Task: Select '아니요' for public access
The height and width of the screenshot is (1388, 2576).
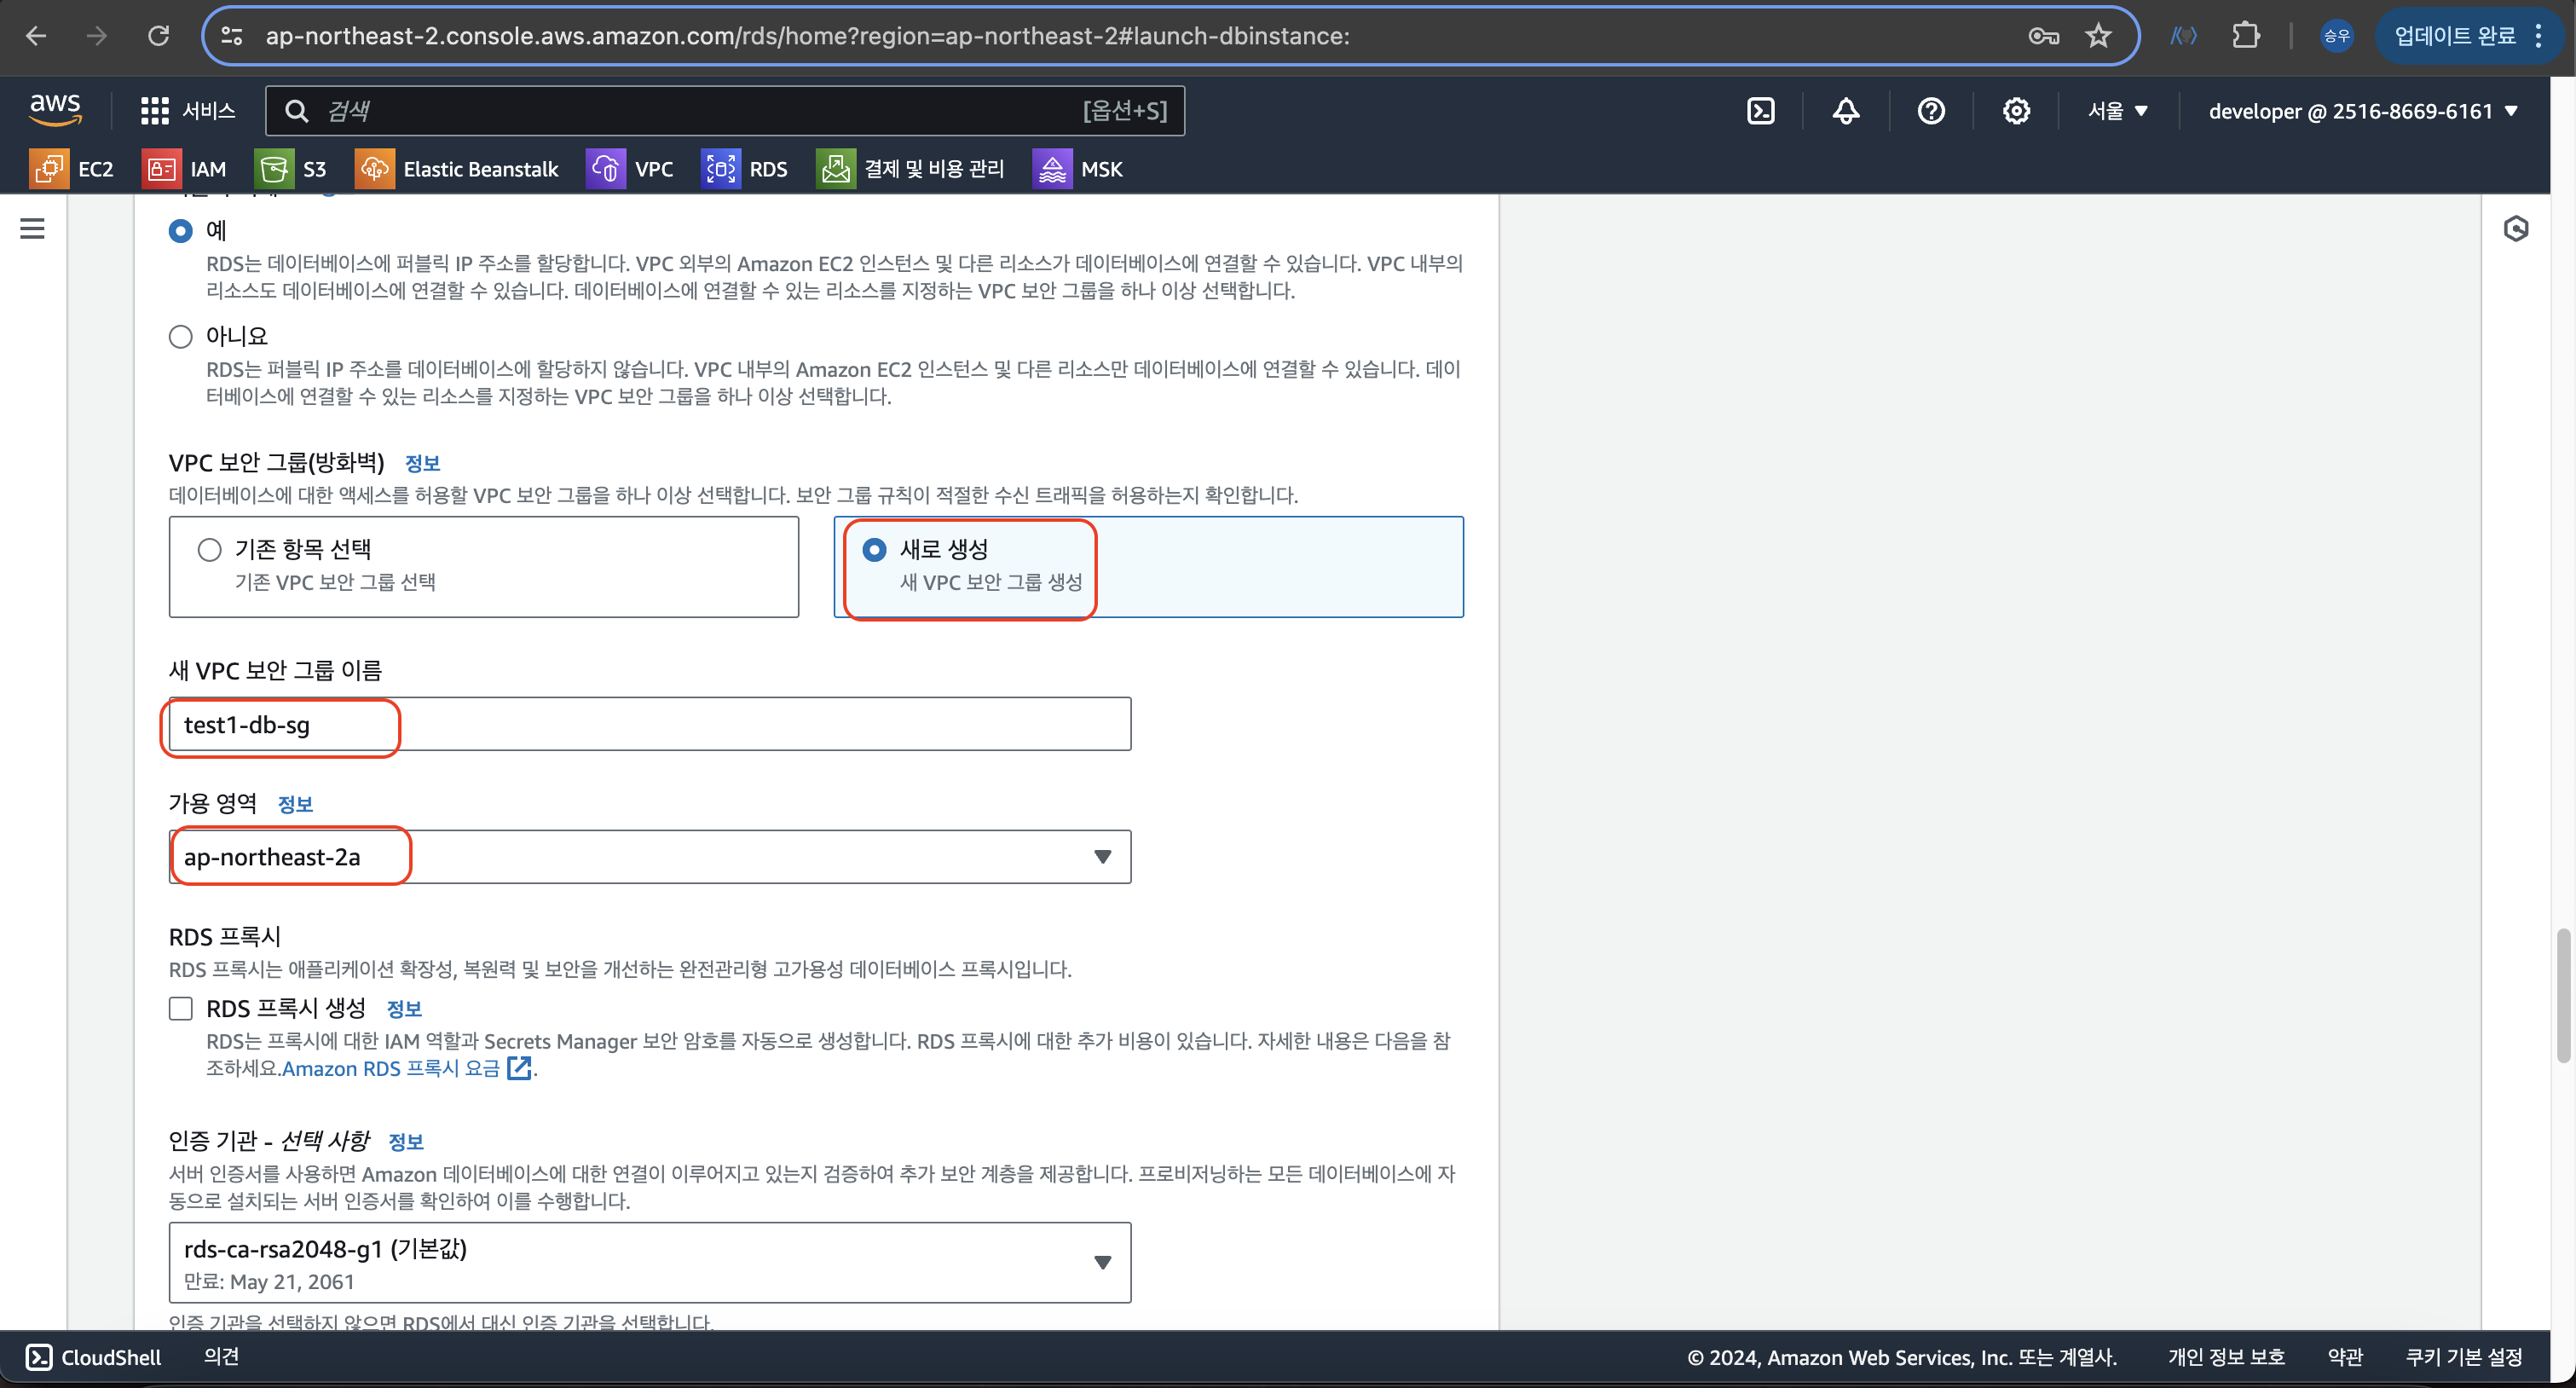Action: tap(180, 337)
